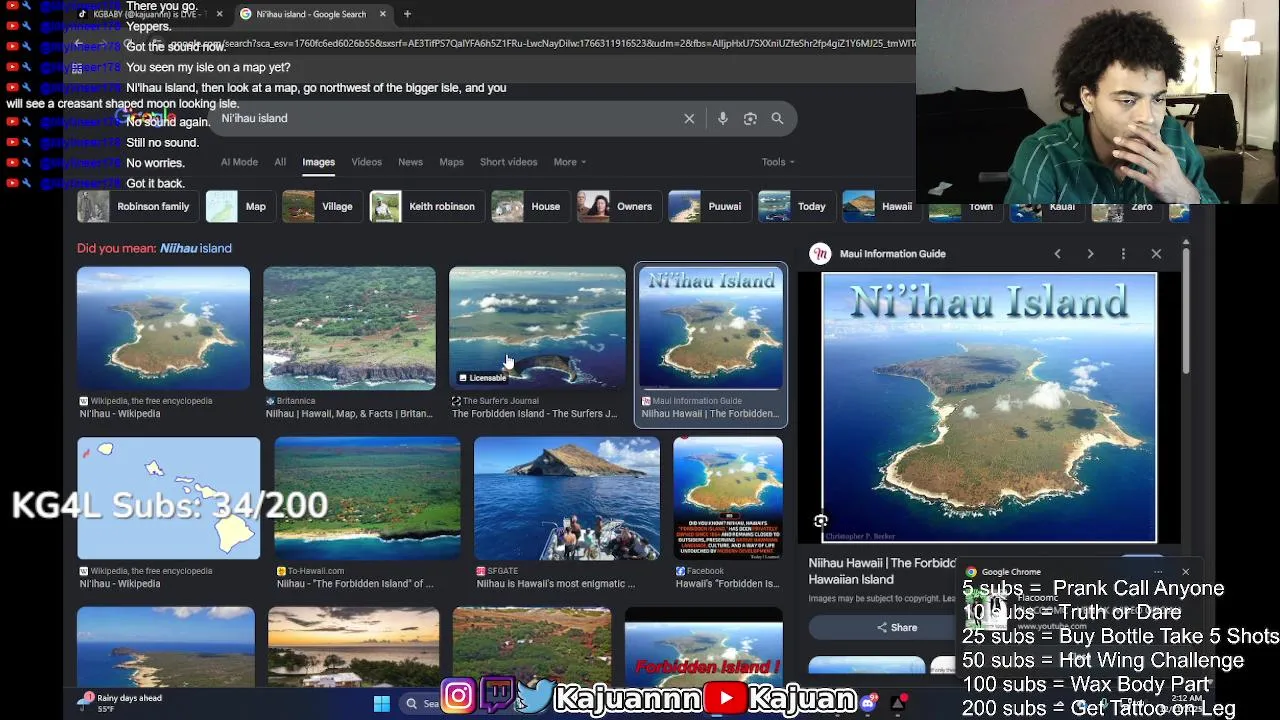This screenshot has width=1280, height=720.
Task: Switch to the Videos tab
Action: [366, 162]
